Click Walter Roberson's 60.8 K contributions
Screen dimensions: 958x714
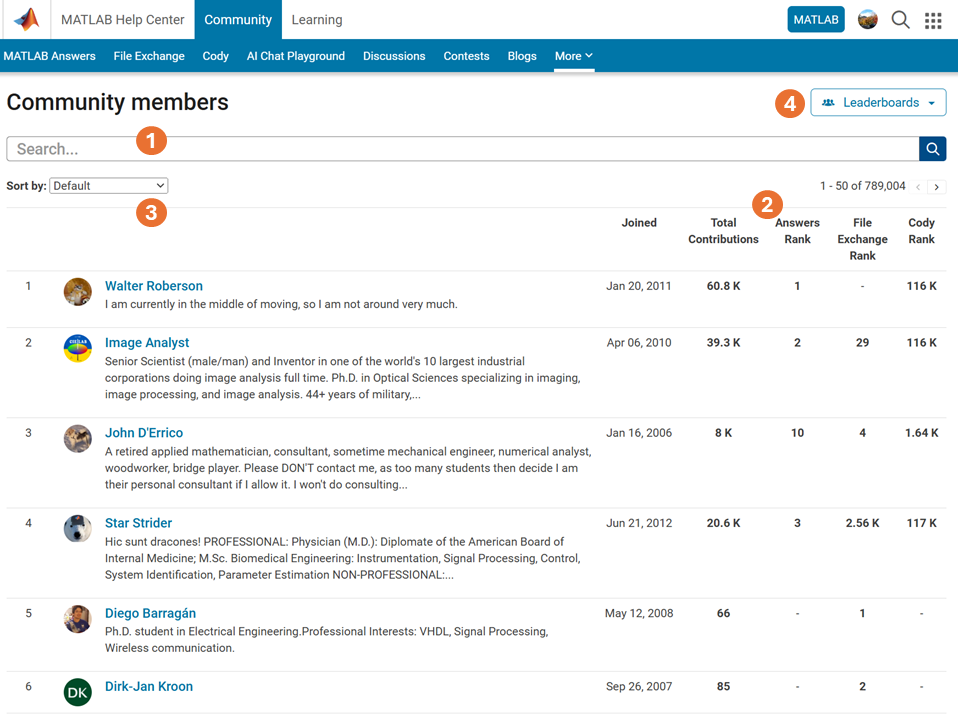tap(723, 286)
